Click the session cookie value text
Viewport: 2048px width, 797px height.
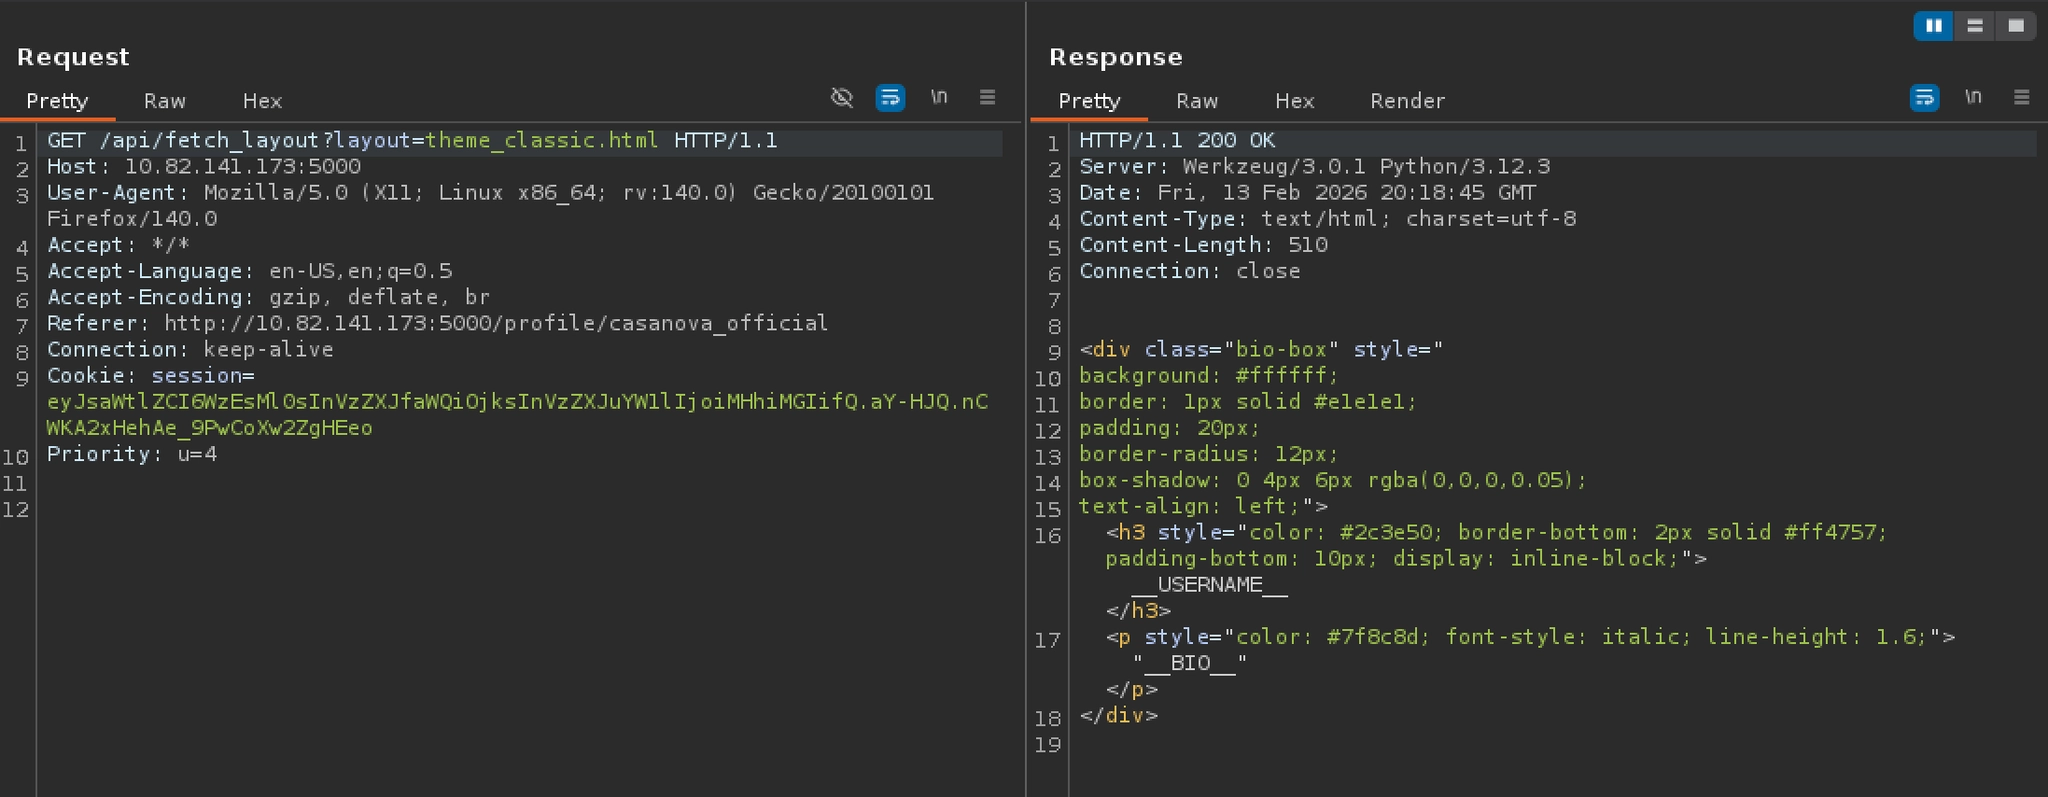[517, 402]
